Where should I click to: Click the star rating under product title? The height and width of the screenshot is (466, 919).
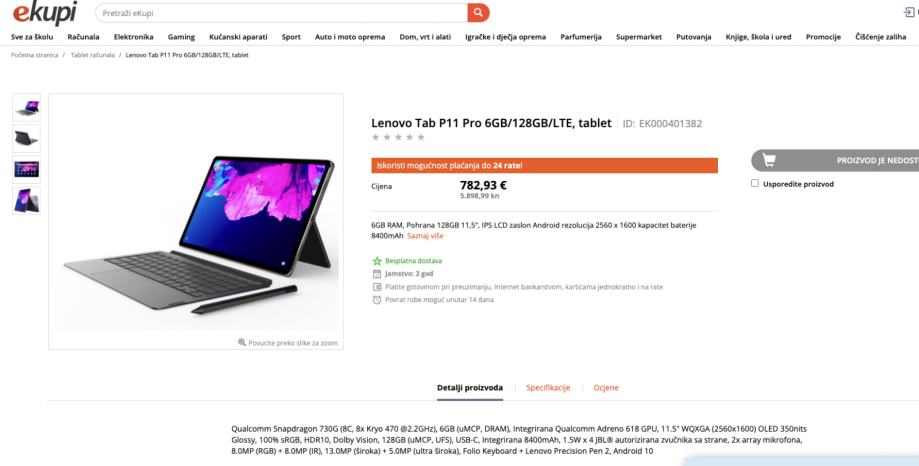point(398,137)
